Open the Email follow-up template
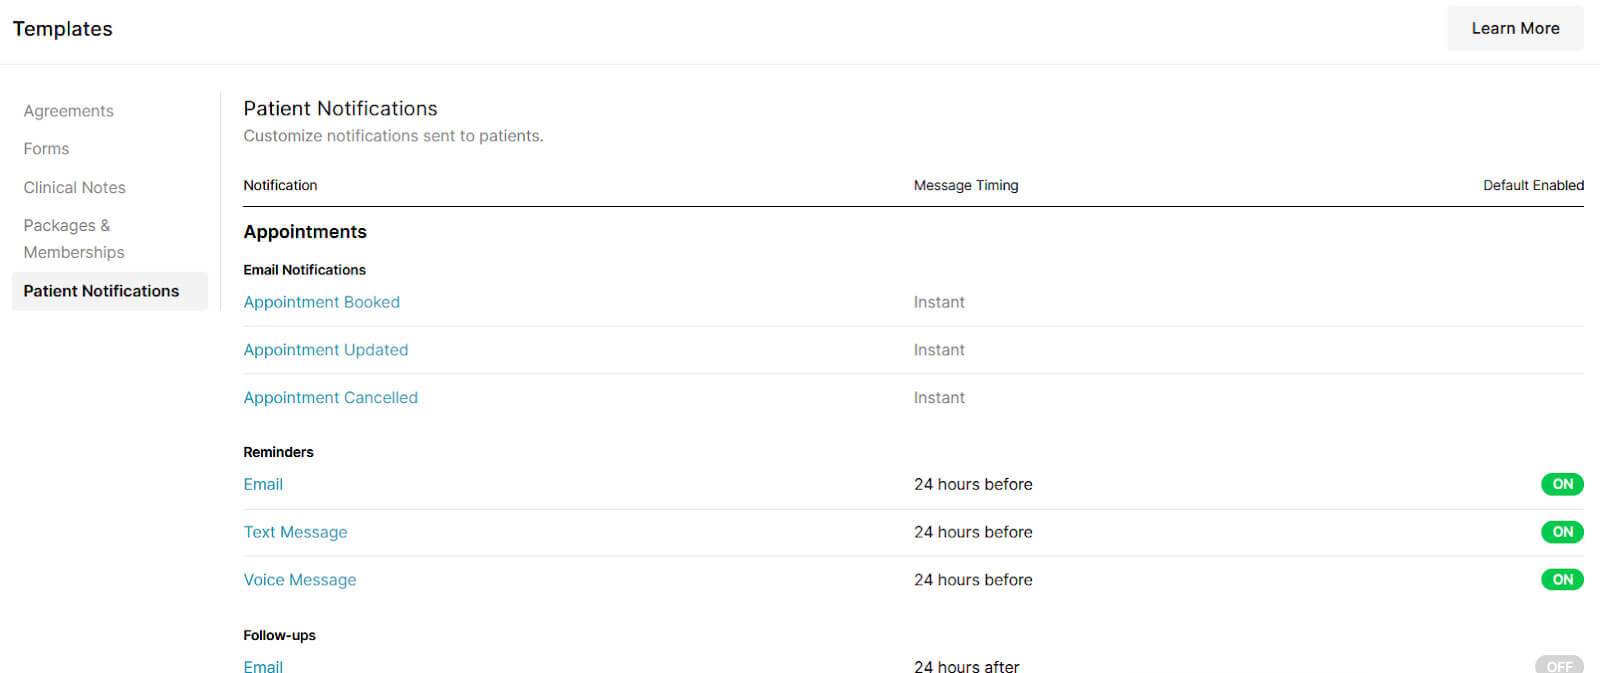Viewport: 1600px width, 673px height. [x=262, y=665]
